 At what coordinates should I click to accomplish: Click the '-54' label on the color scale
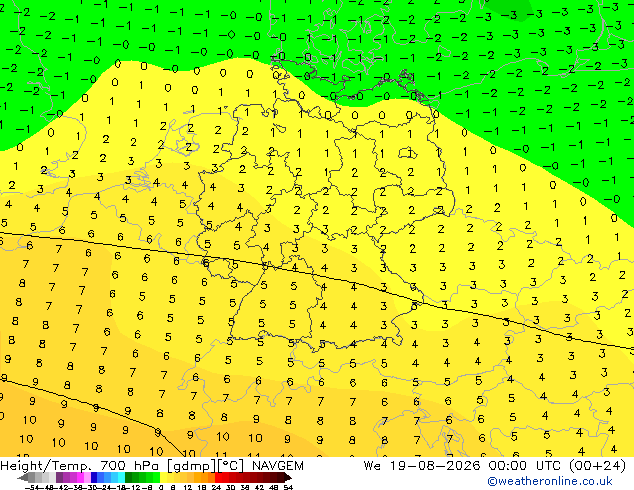click(32, 487)
